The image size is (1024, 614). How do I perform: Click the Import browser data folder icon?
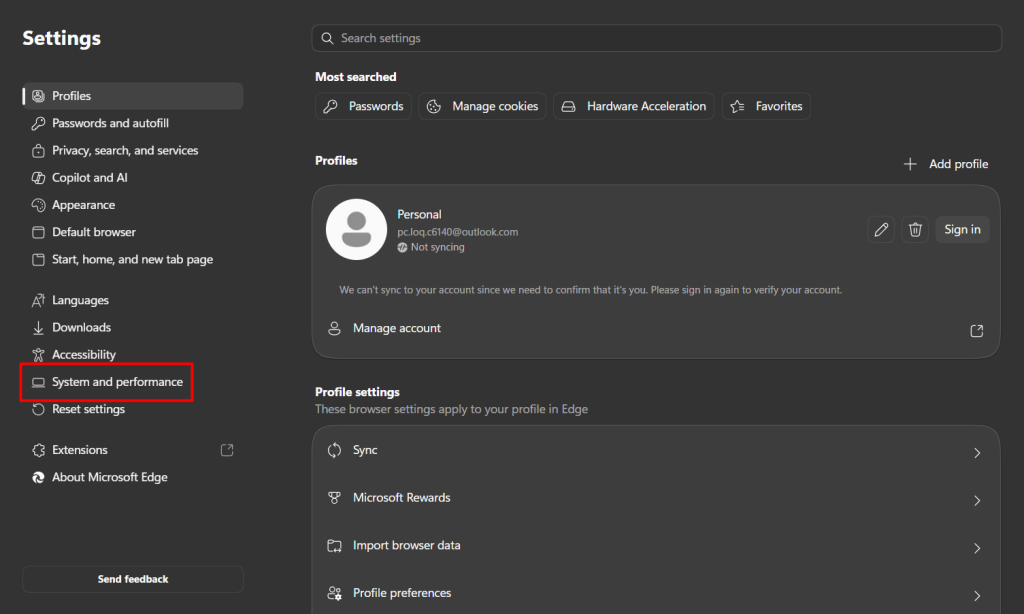pyautogui.click(x=334, y=545)
